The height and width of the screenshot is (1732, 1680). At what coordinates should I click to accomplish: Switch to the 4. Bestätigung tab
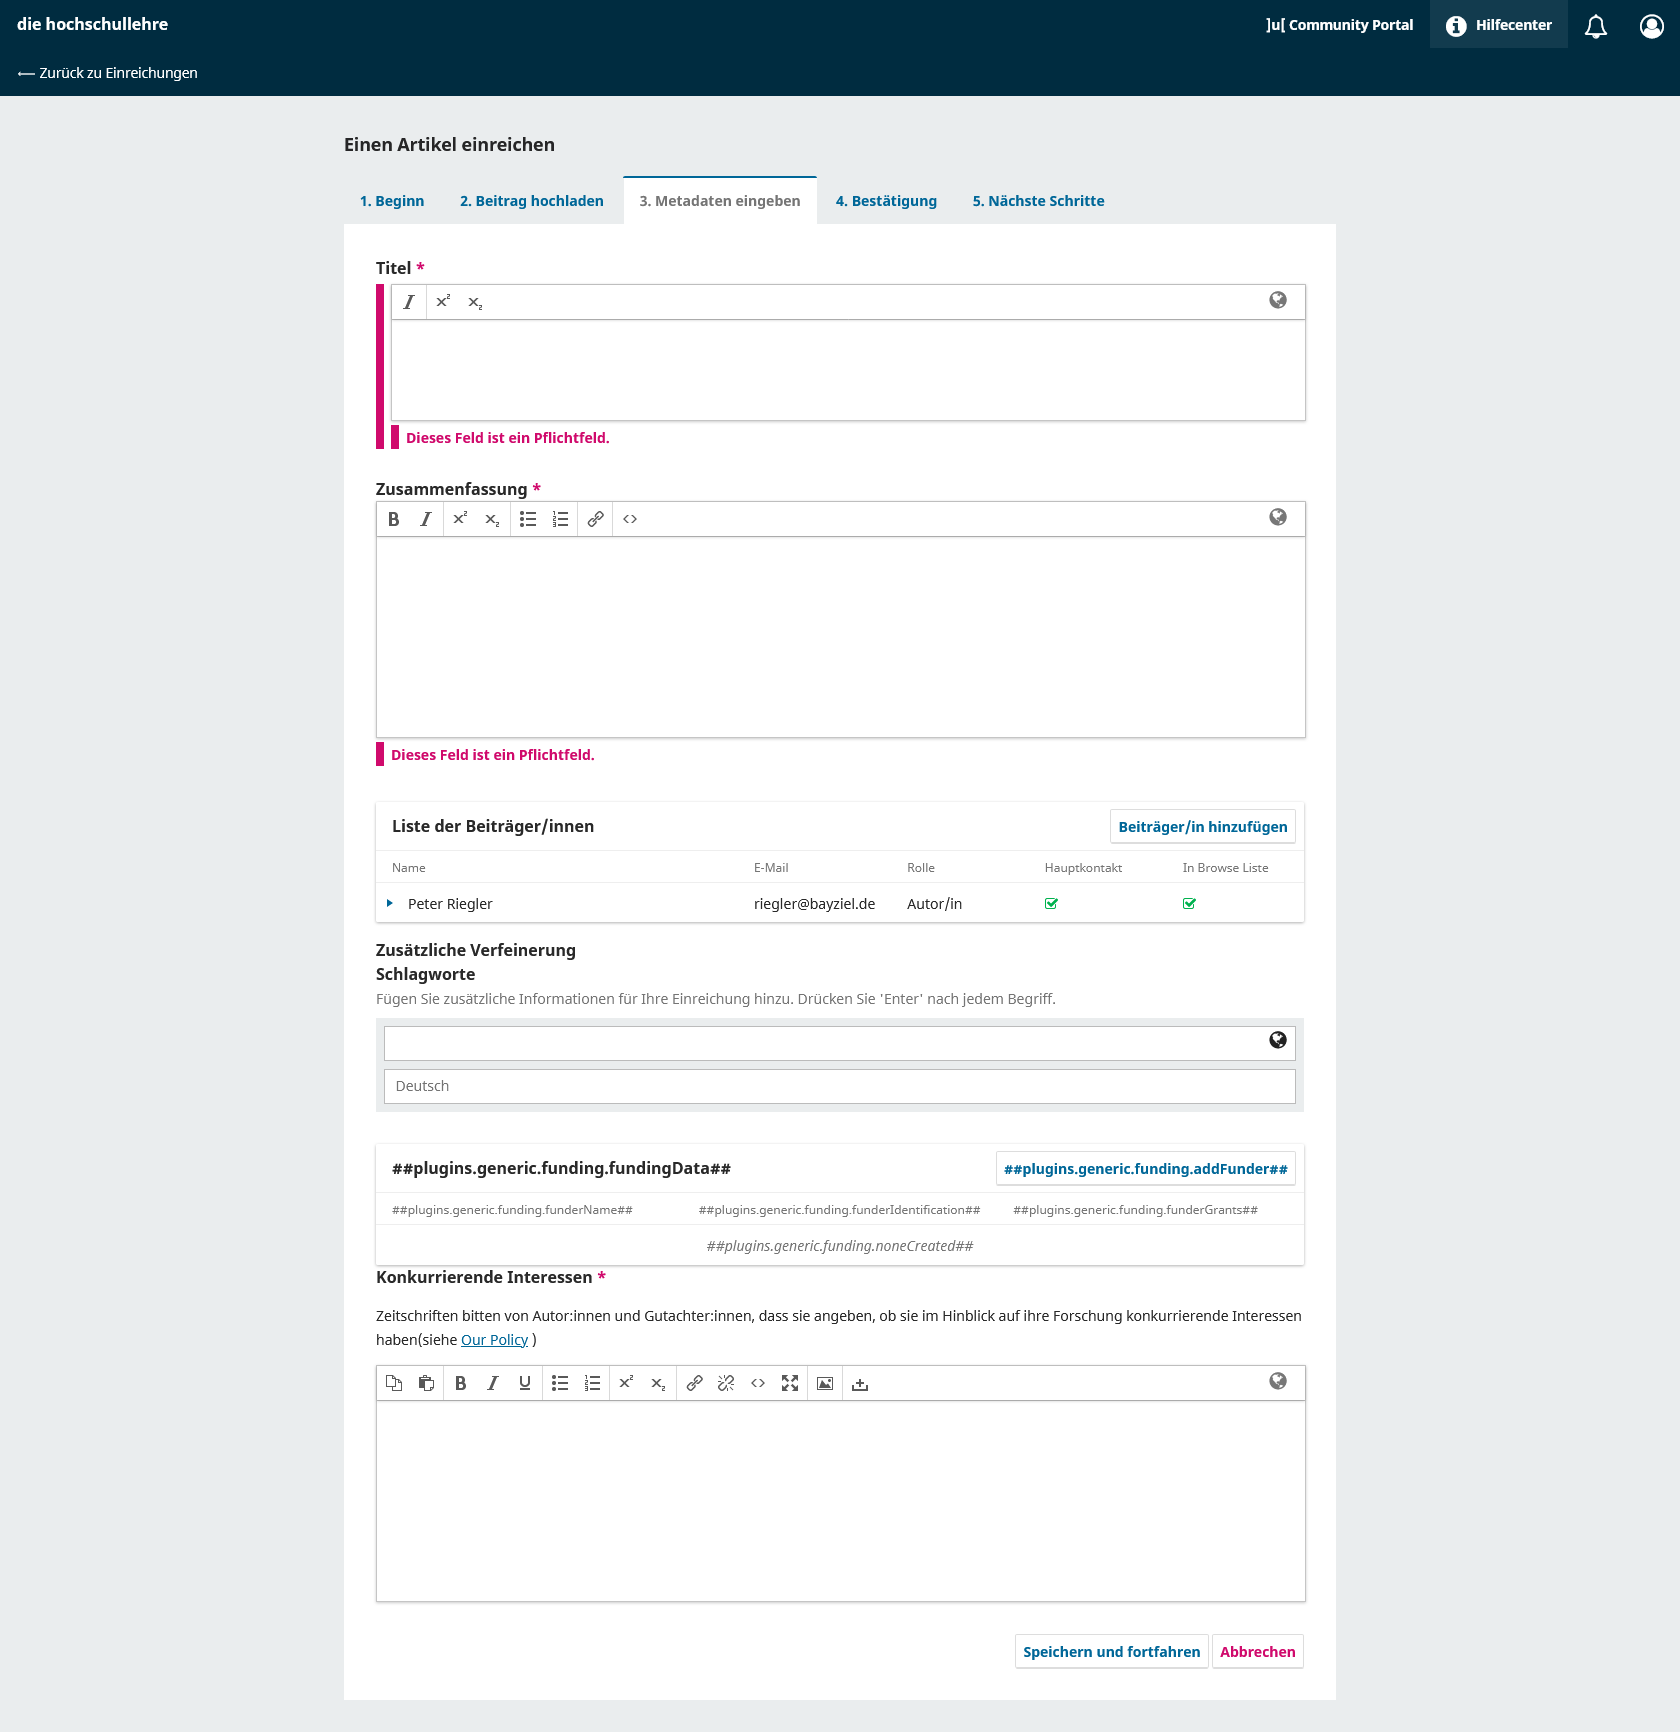tap(886, 201)
